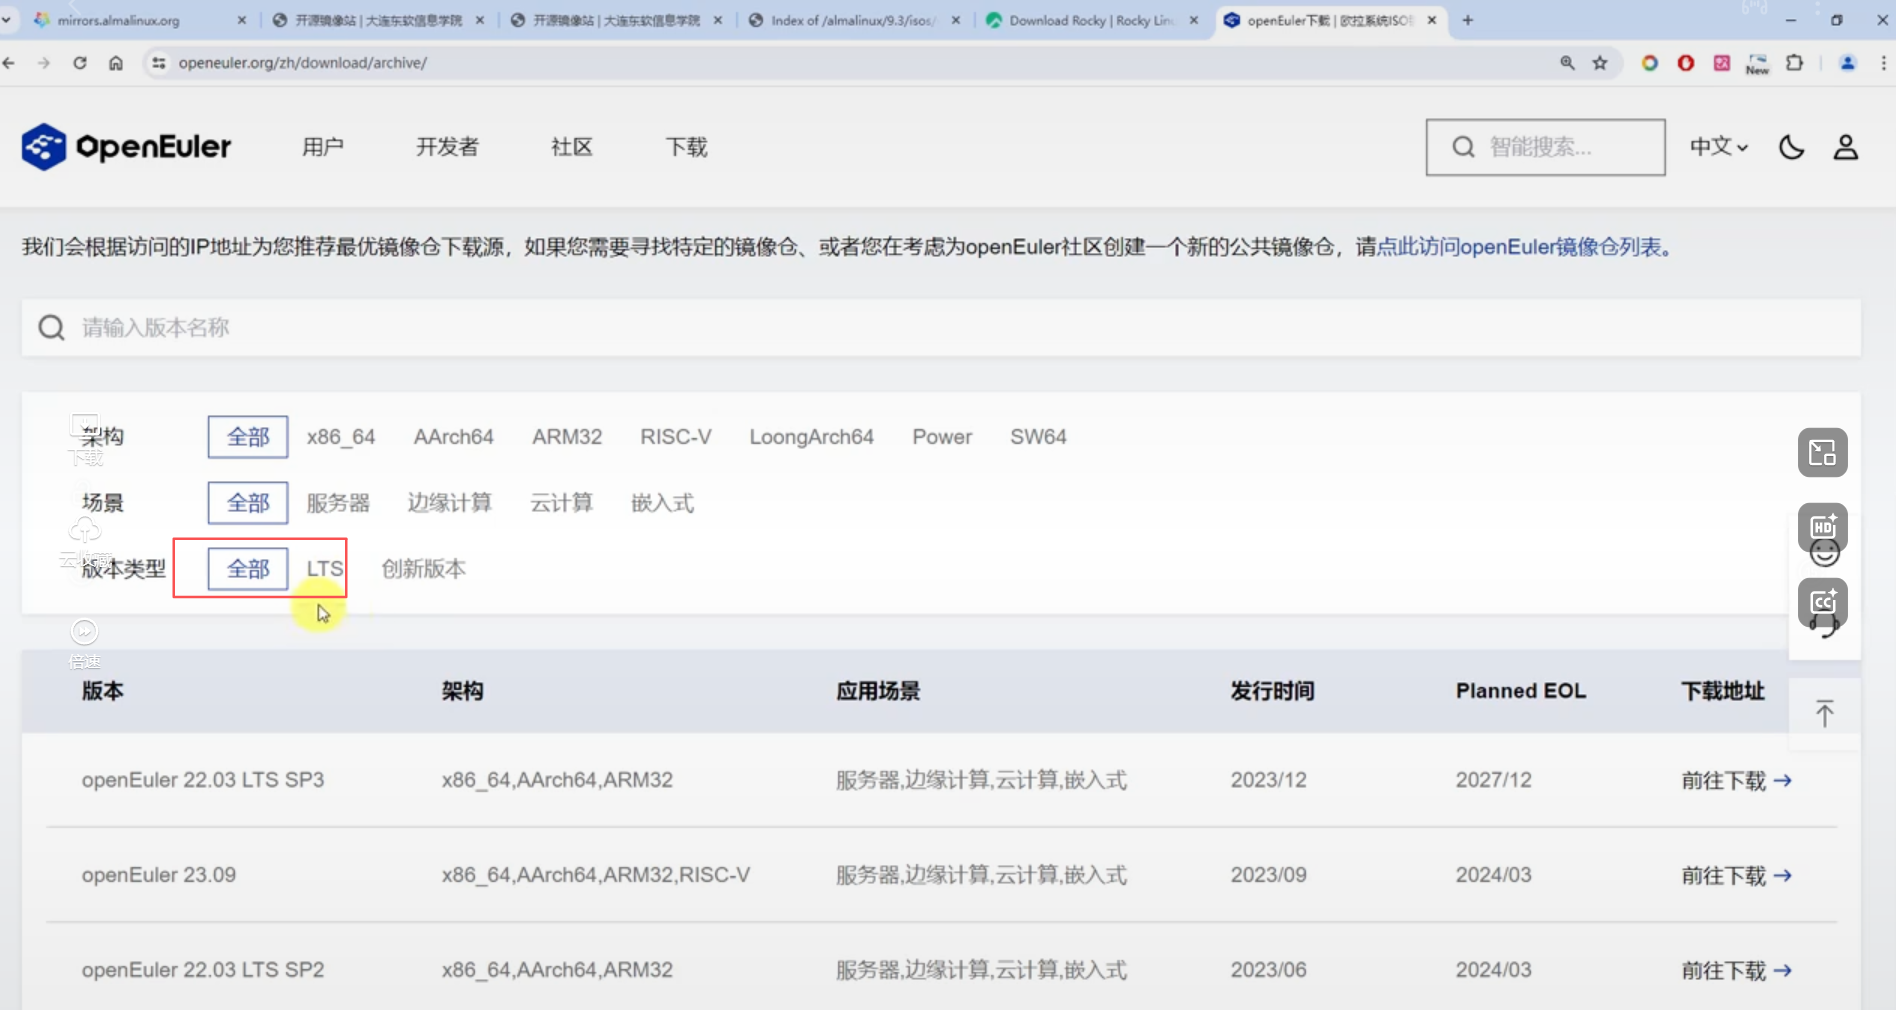Focus the version name search field
This screenshot has width=1896, height=1010.
tap(941, 328)
